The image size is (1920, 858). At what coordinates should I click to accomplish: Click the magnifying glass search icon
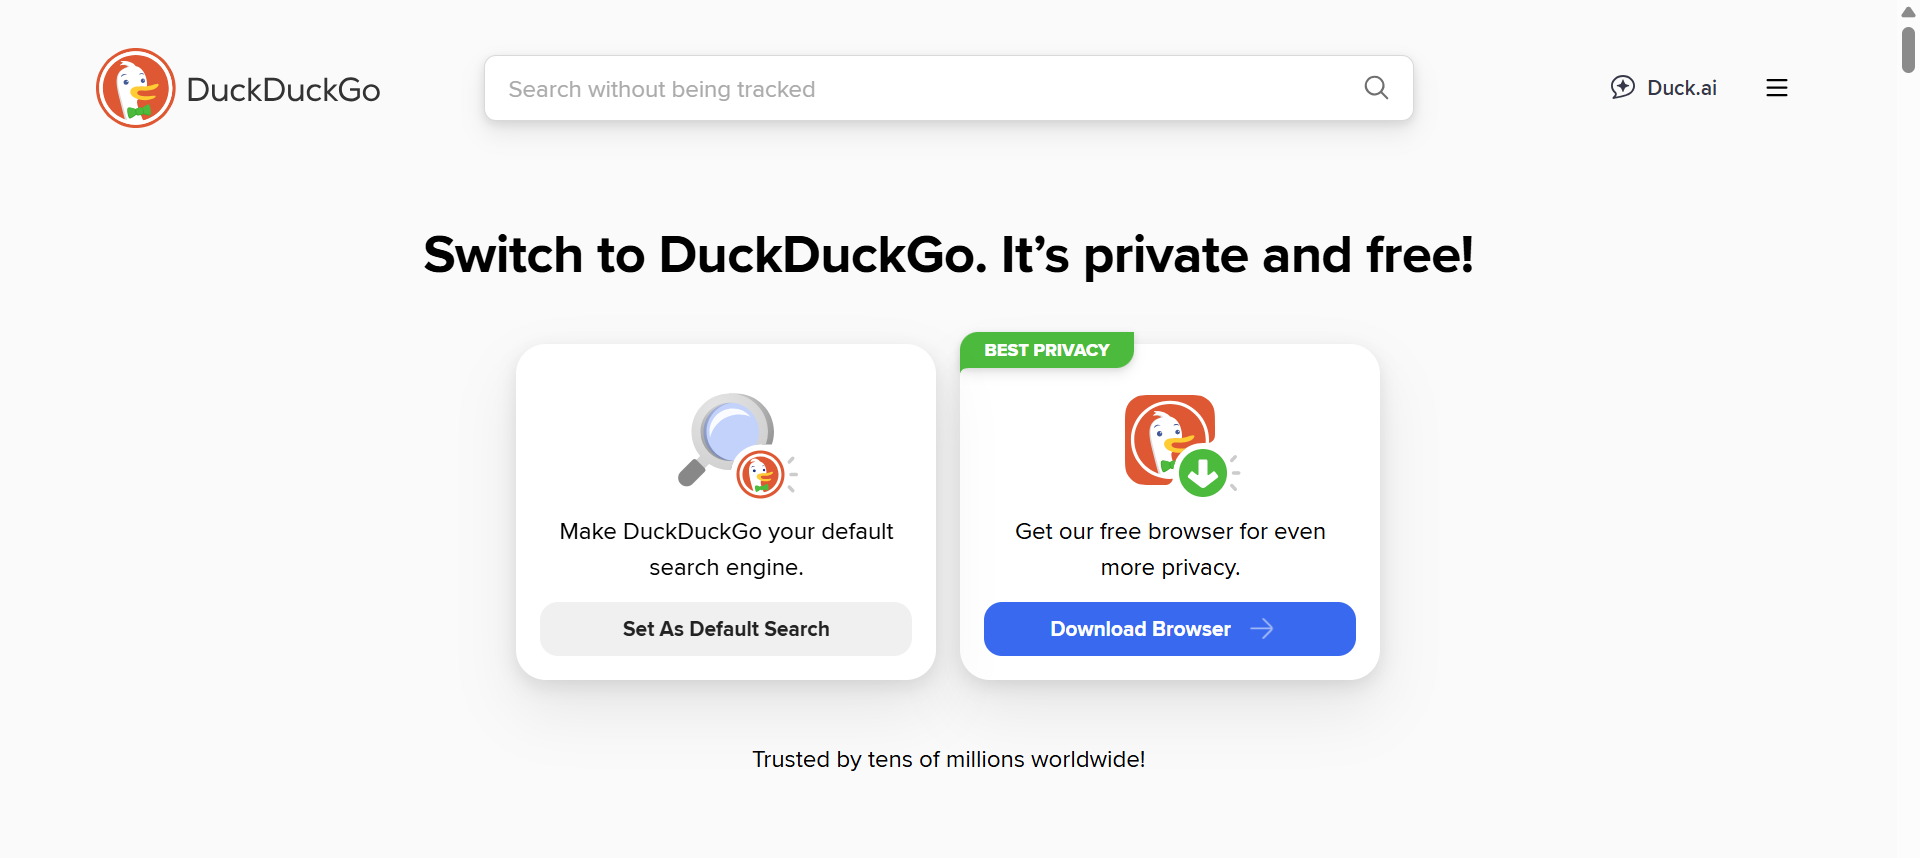coord(1376,88)
